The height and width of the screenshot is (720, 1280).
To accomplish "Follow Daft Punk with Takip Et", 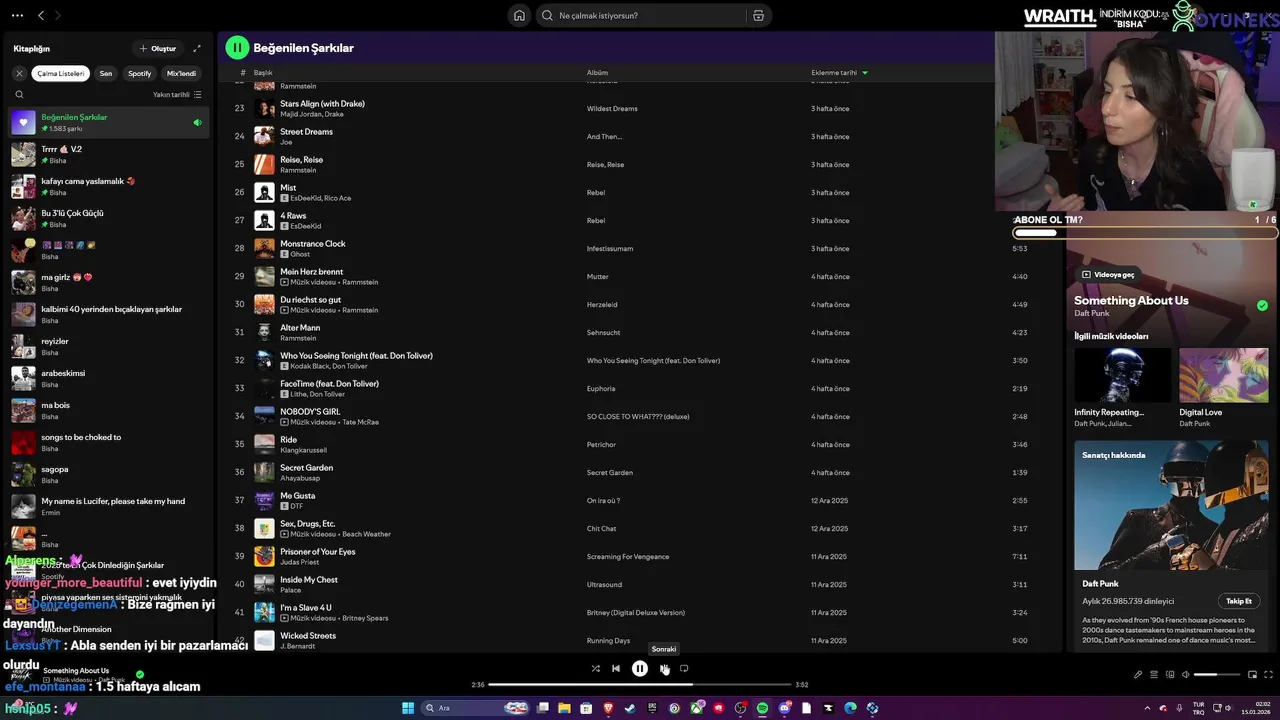I will pos(1239,601).
